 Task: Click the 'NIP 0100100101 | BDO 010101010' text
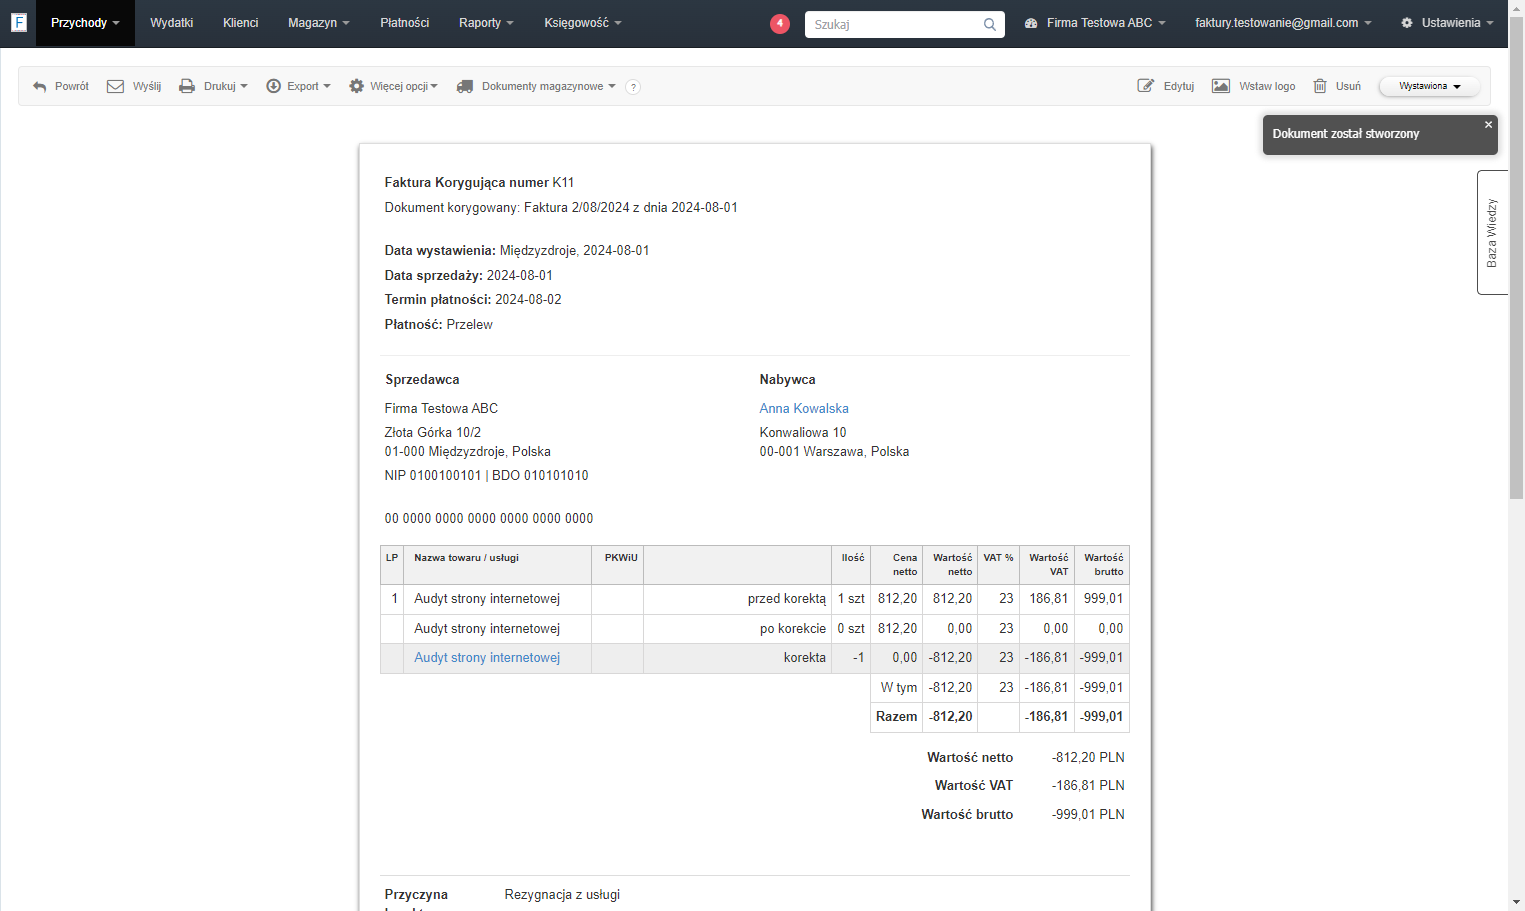(x=486, y=476)
